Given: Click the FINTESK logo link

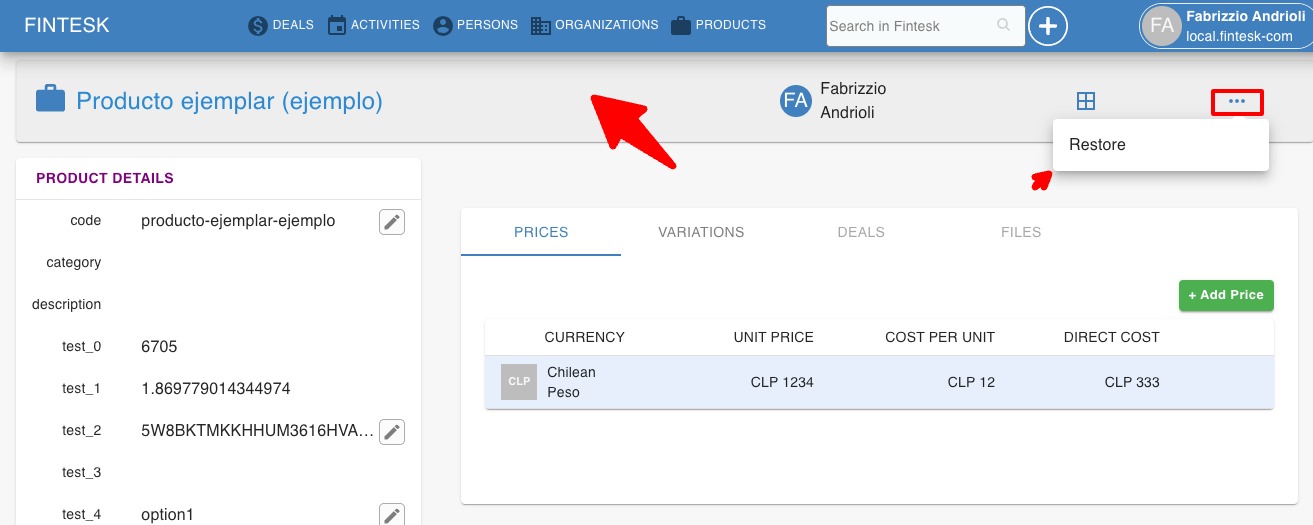Looking at the screenshot, I should tap(67, 26).
